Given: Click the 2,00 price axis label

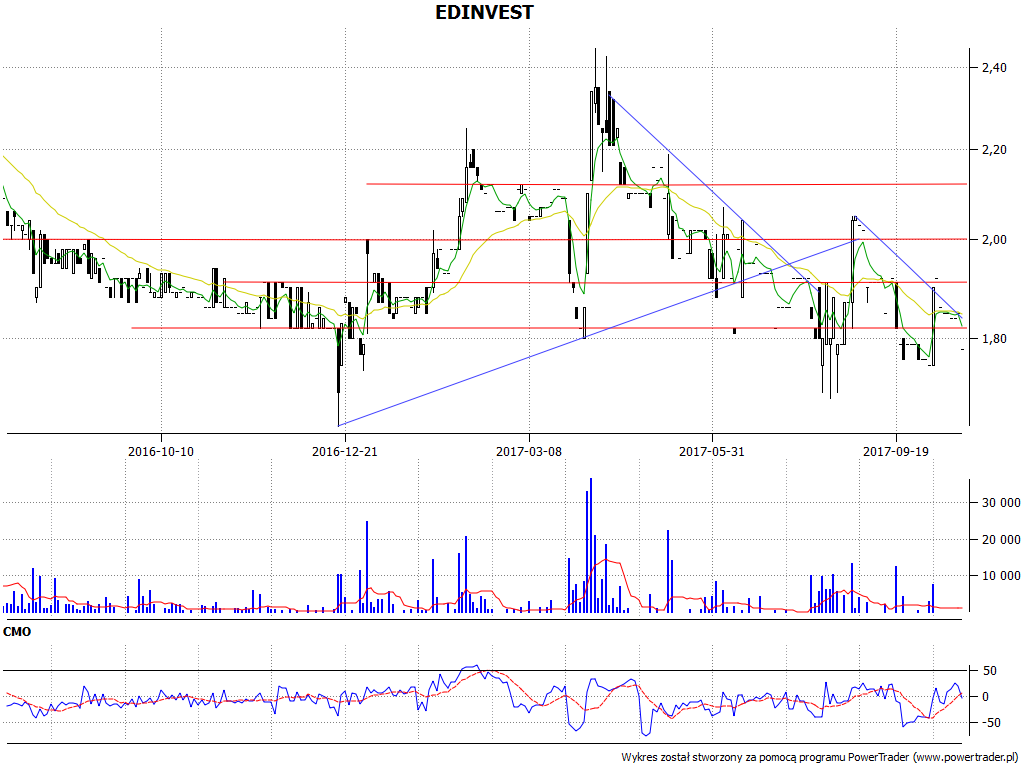Looking at the screenshot, I should pyautogui.click(x=994, y=240).
